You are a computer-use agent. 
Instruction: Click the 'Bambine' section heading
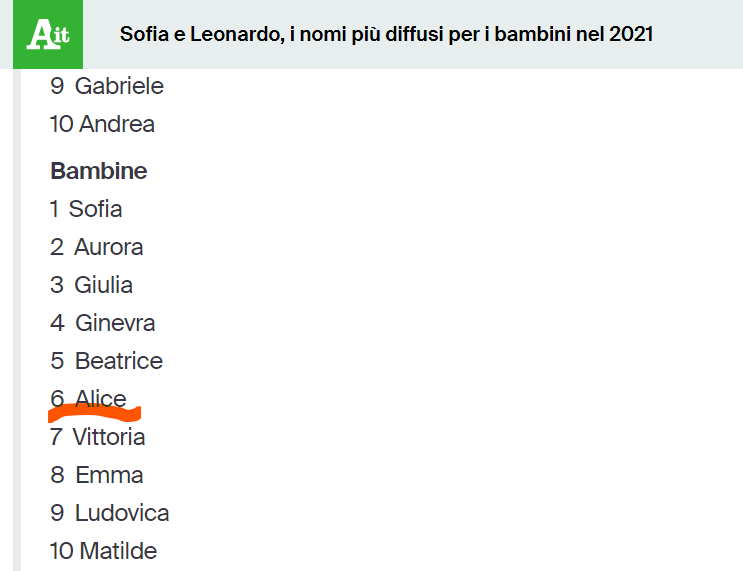coord(99,171)
